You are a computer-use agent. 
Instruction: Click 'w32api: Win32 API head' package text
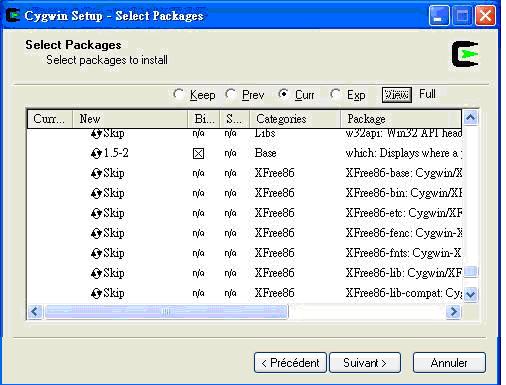coord(404,134)
